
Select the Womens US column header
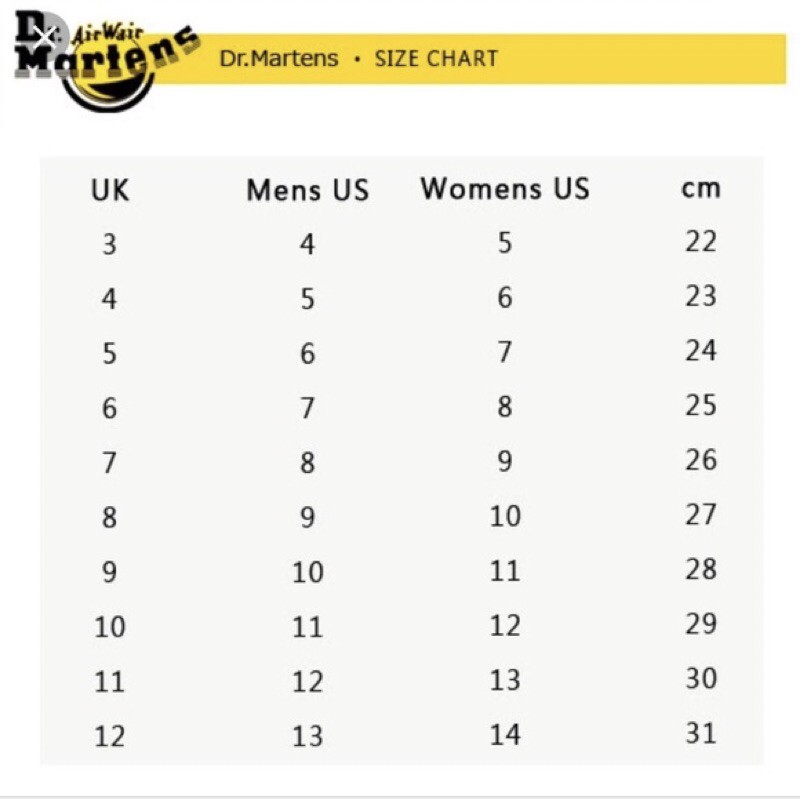[505, 188]
